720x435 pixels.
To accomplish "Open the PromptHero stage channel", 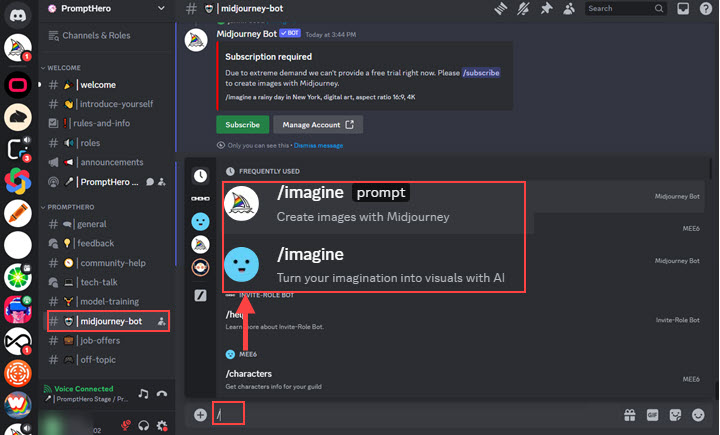I will pos(108,182).
